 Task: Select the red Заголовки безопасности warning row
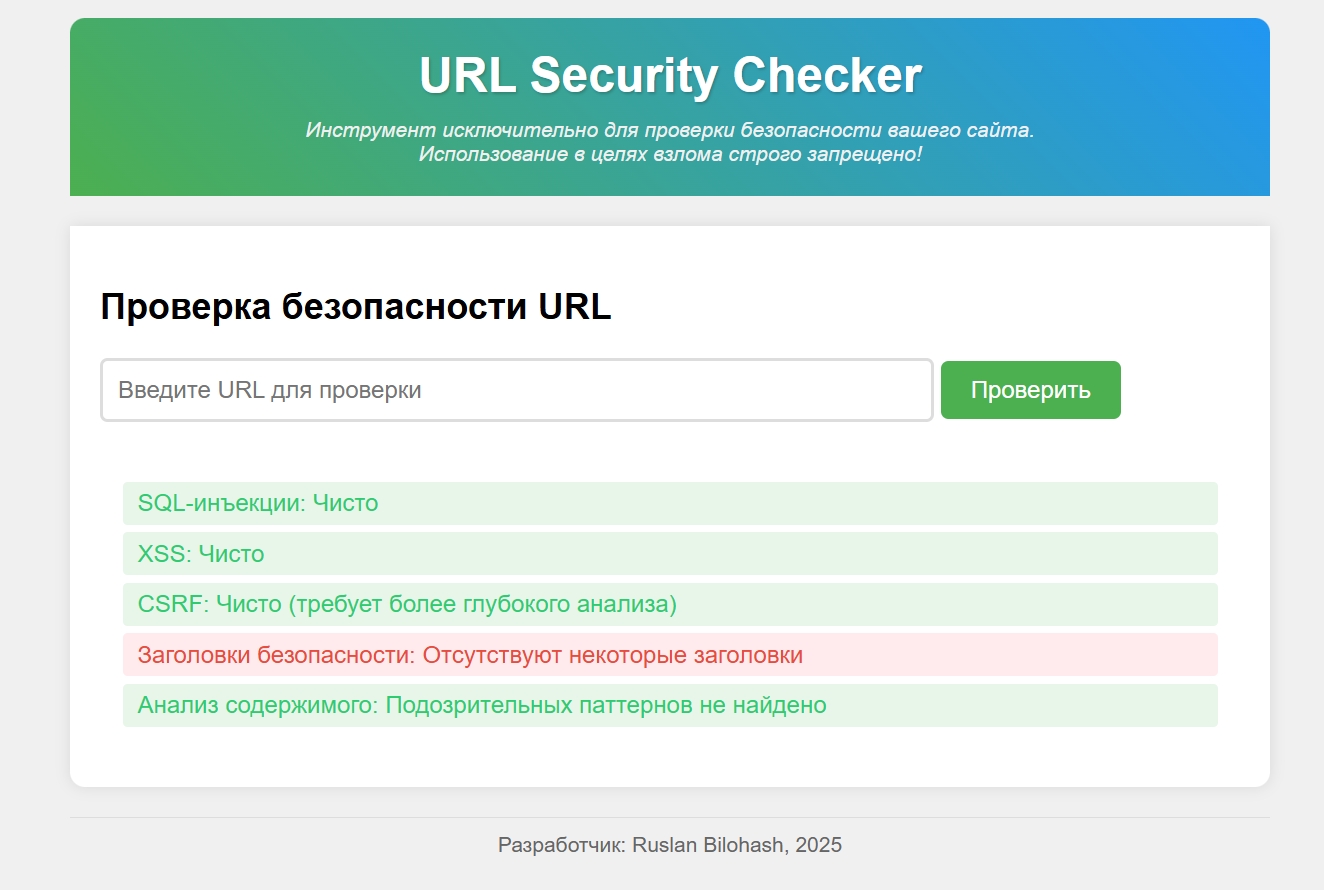tap(668, 654)
